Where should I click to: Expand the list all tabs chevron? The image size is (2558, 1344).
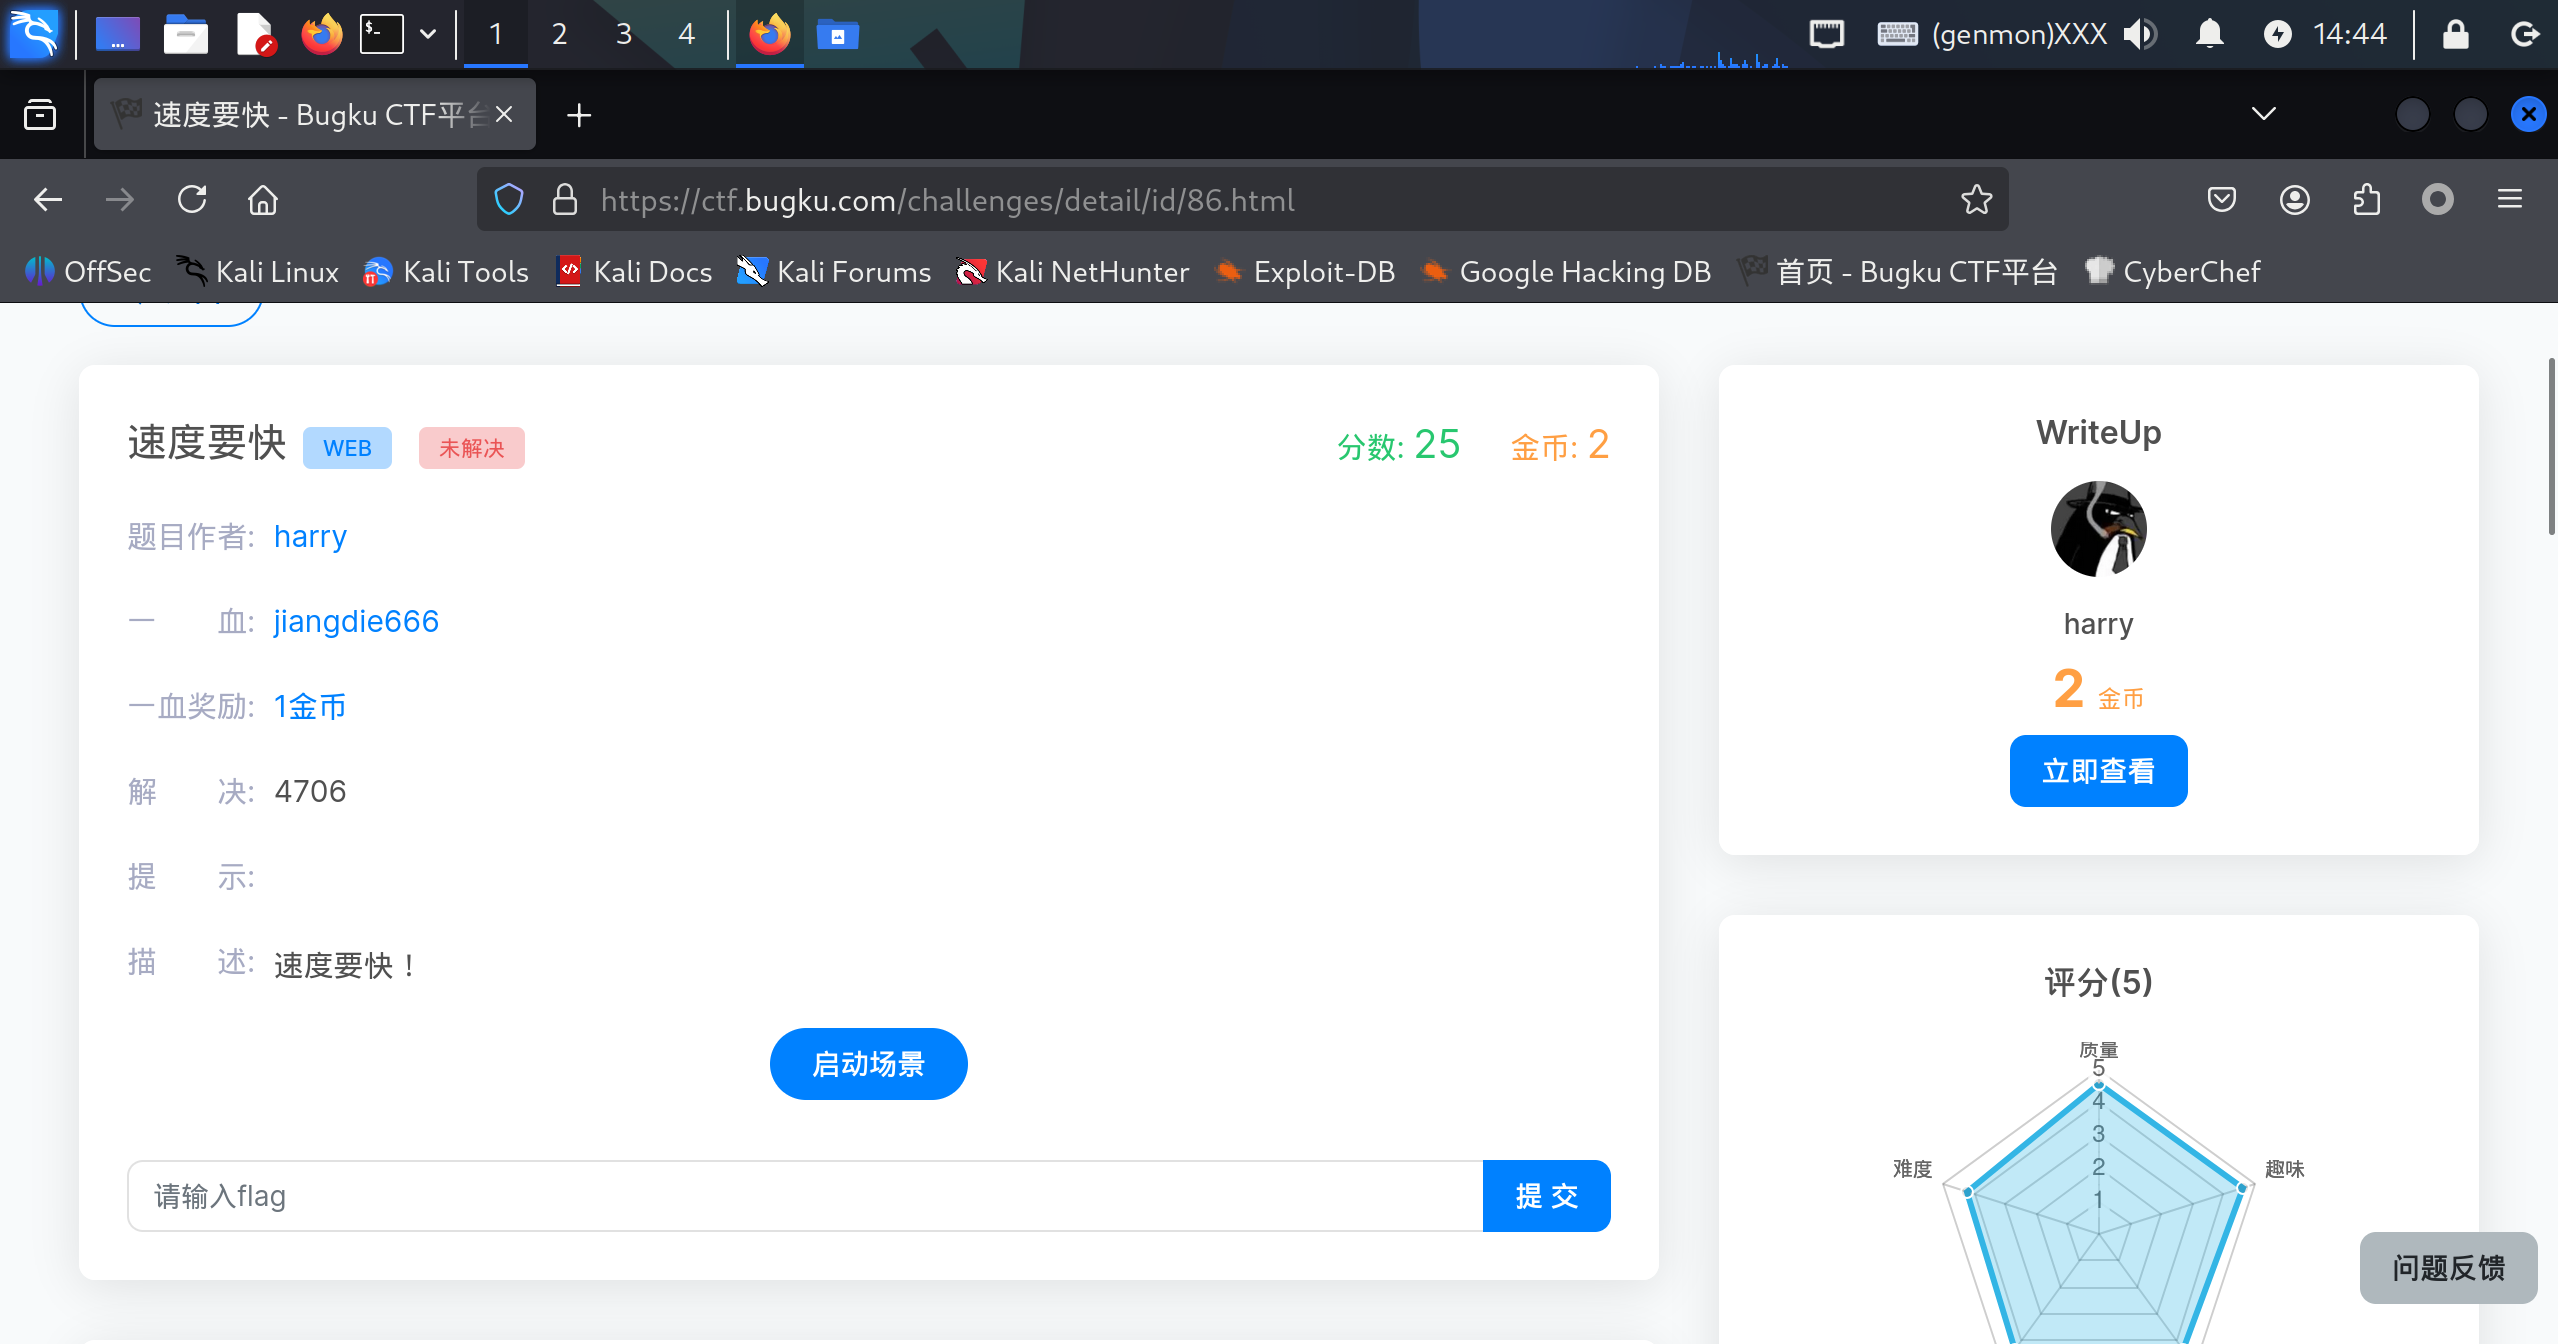click(x=2263, y=114)
